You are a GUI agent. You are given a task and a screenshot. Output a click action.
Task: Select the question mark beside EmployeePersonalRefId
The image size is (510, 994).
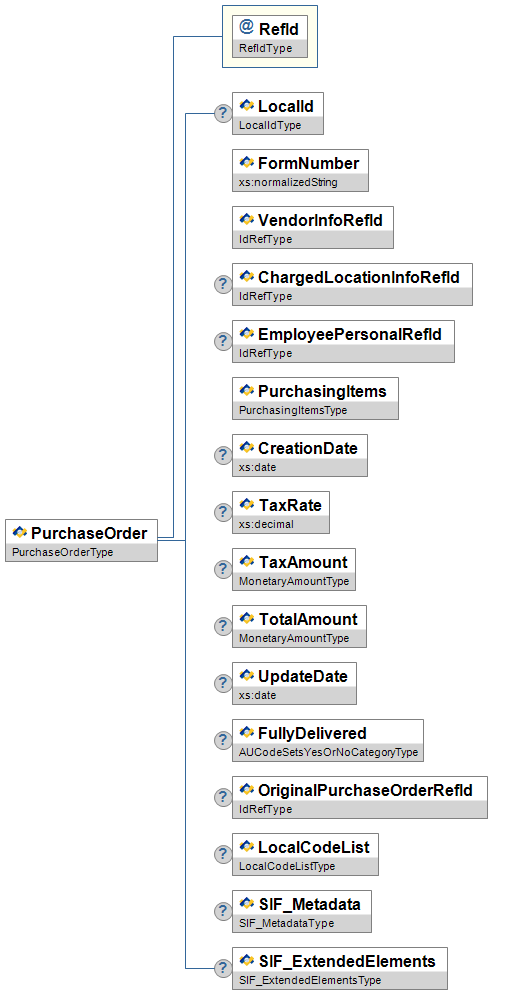222,342
